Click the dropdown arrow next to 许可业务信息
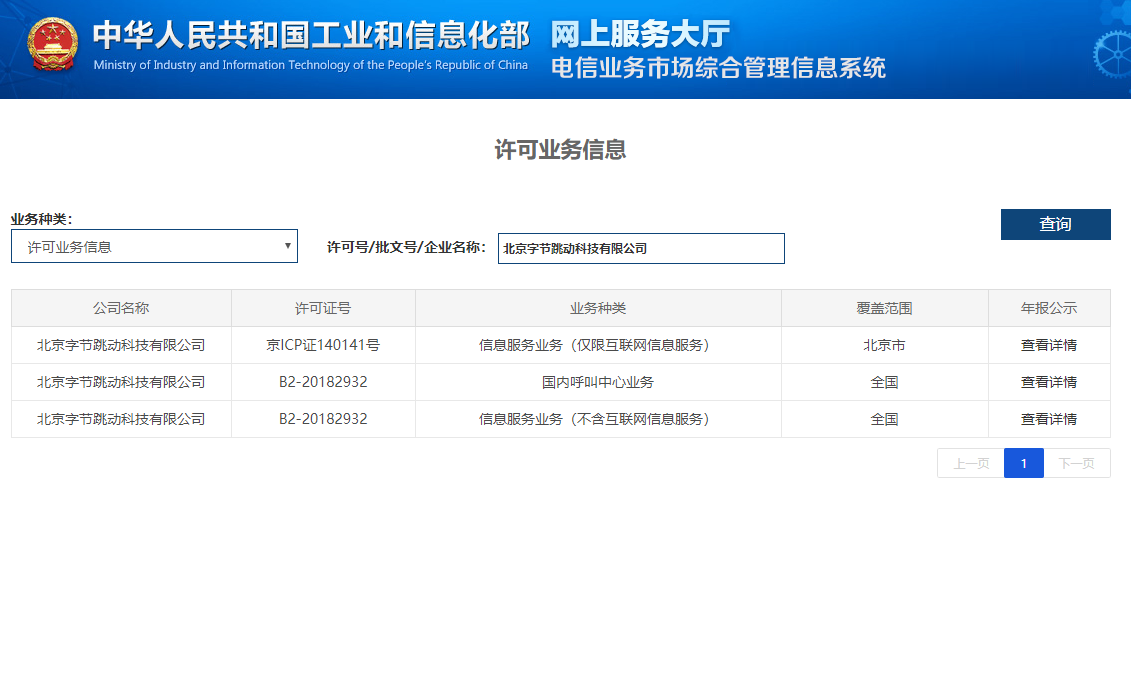 tap(288, 245)
